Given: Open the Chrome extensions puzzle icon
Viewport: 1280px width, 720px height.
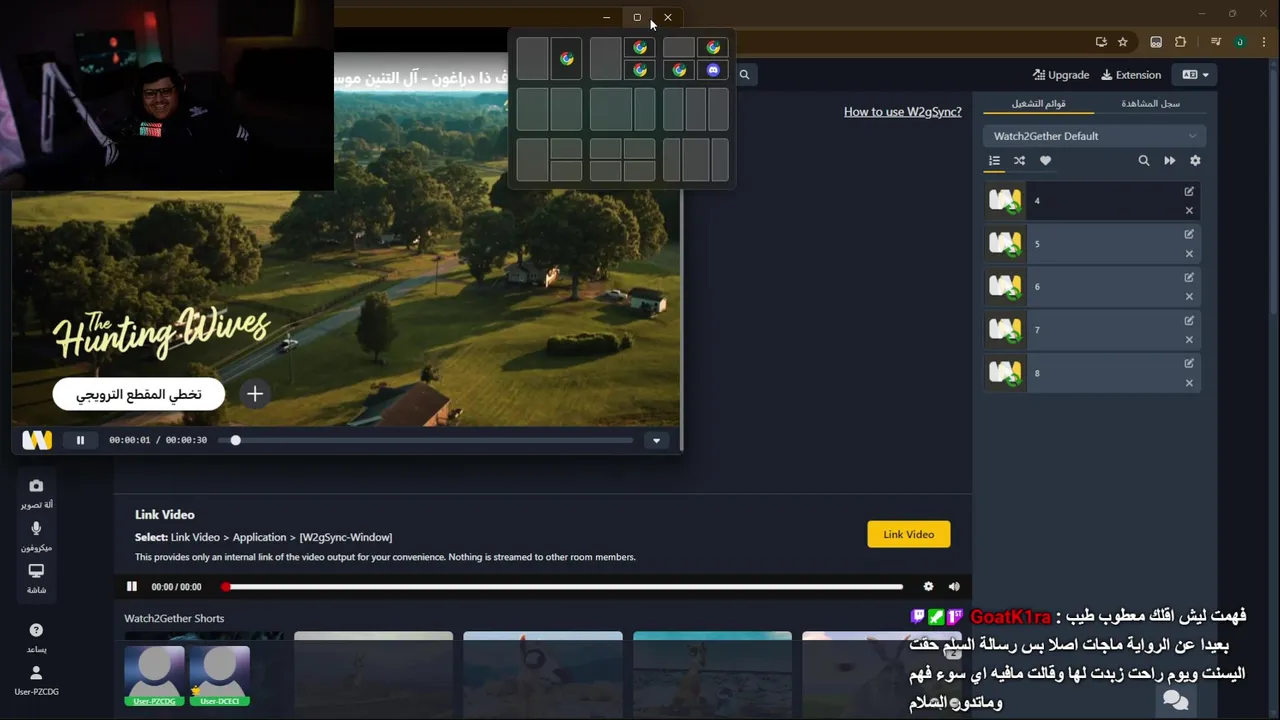Looking at the screenshot, I should 1181,42.
